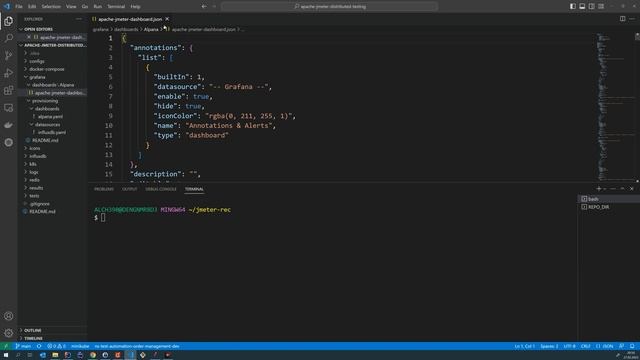Viewport: 640px width, 360px height.
Task: Toggle the Secondary Side Bar layout button
Action: (591, 7)
